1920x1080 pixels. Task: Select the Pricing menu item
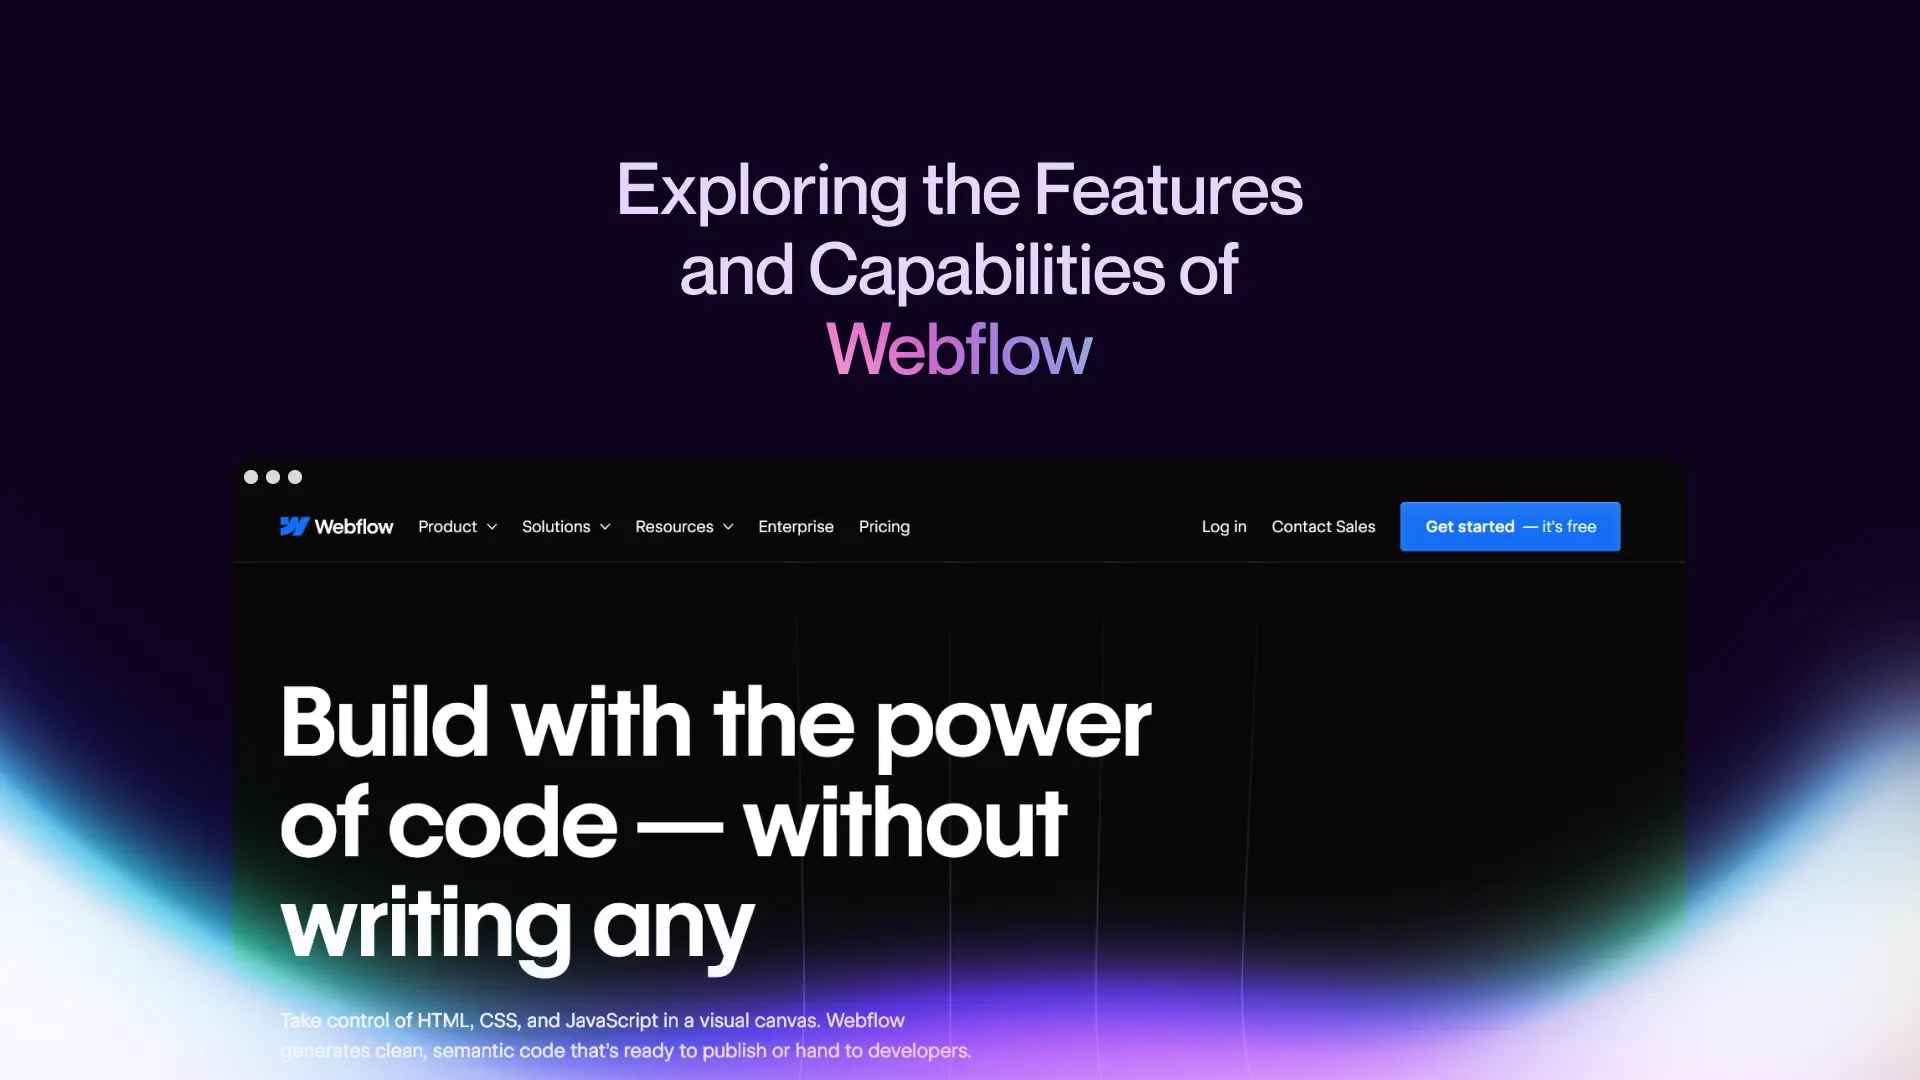(884, 526)
